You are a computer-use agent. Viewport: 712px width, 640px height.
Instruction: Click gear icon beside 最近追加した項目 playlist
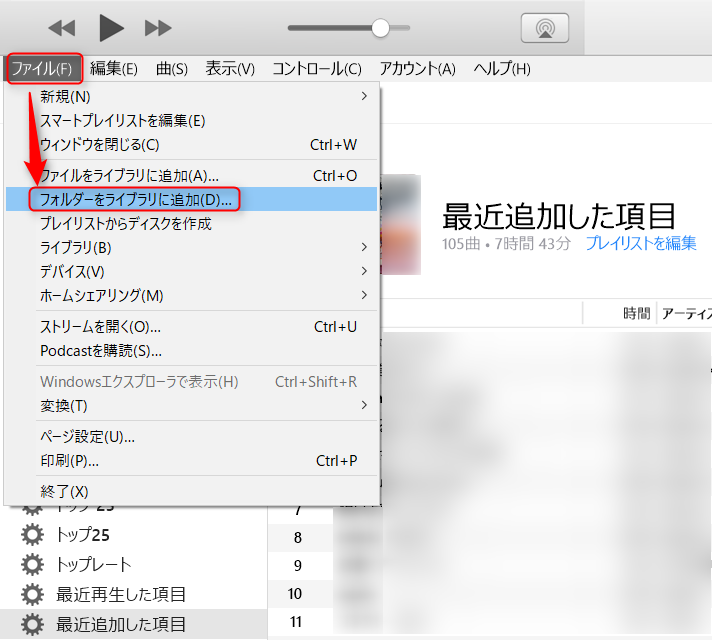click(33, 625)
